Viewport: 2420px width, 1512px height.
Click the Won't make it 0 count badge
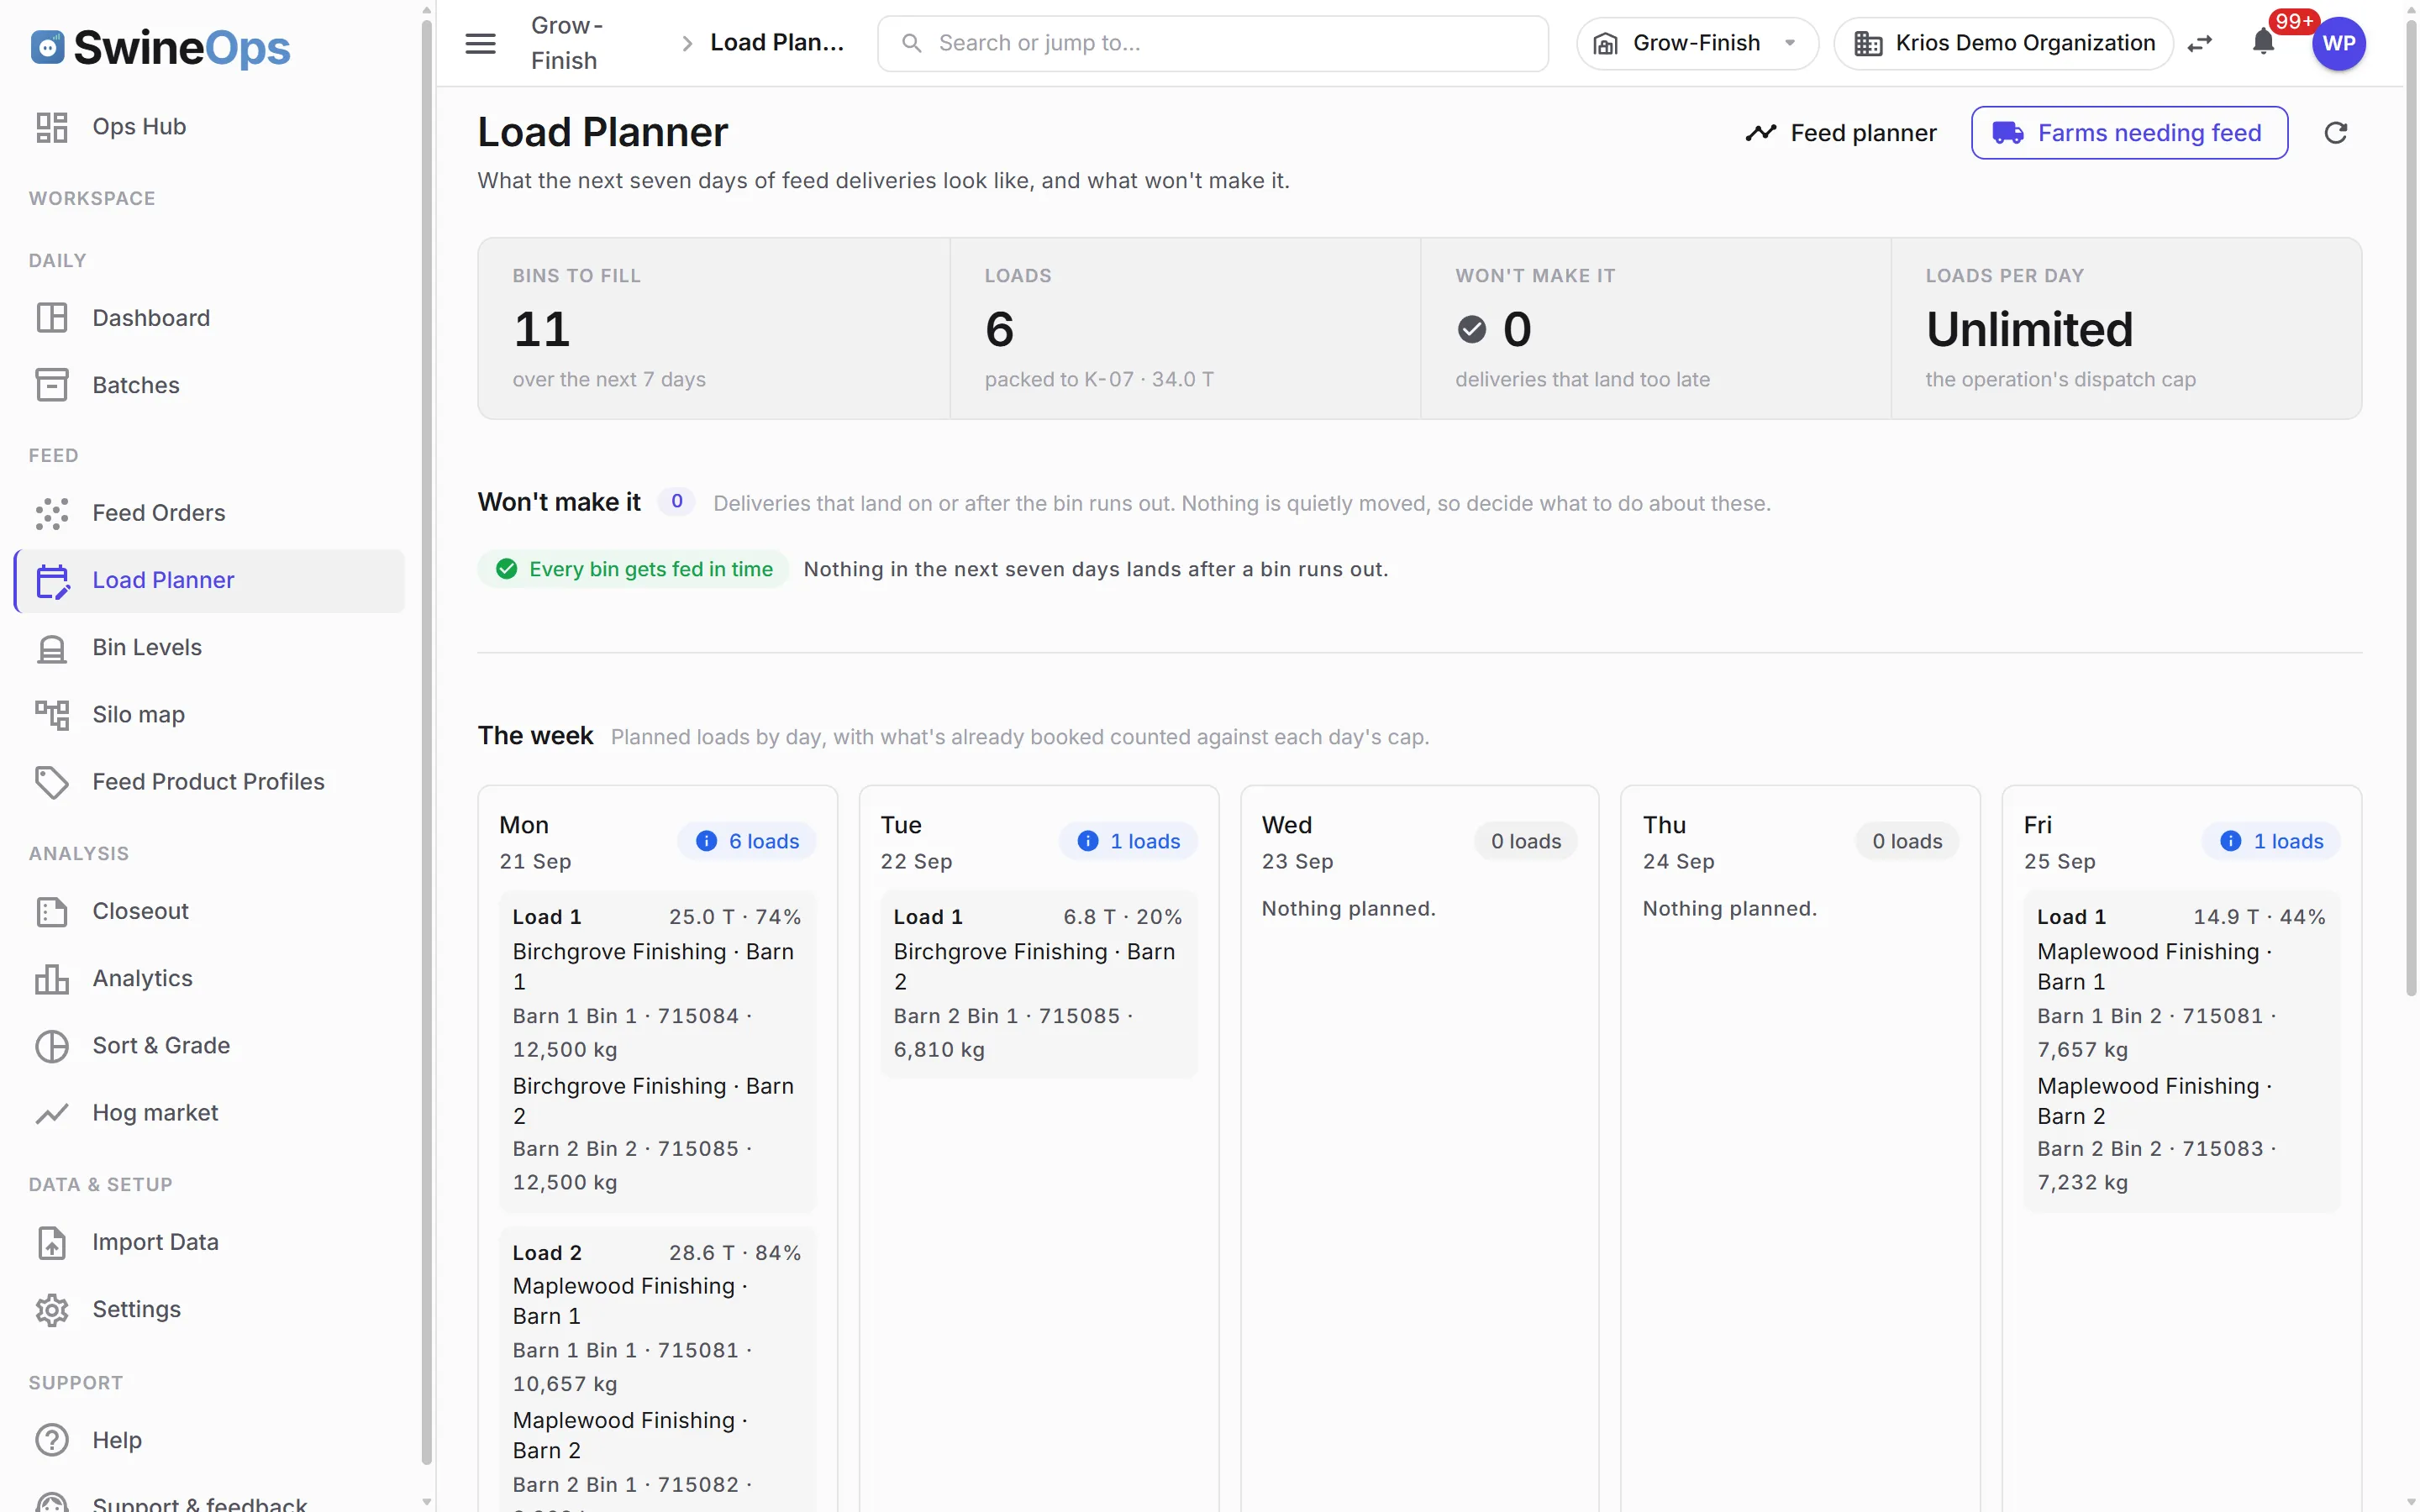coord(677,502)
